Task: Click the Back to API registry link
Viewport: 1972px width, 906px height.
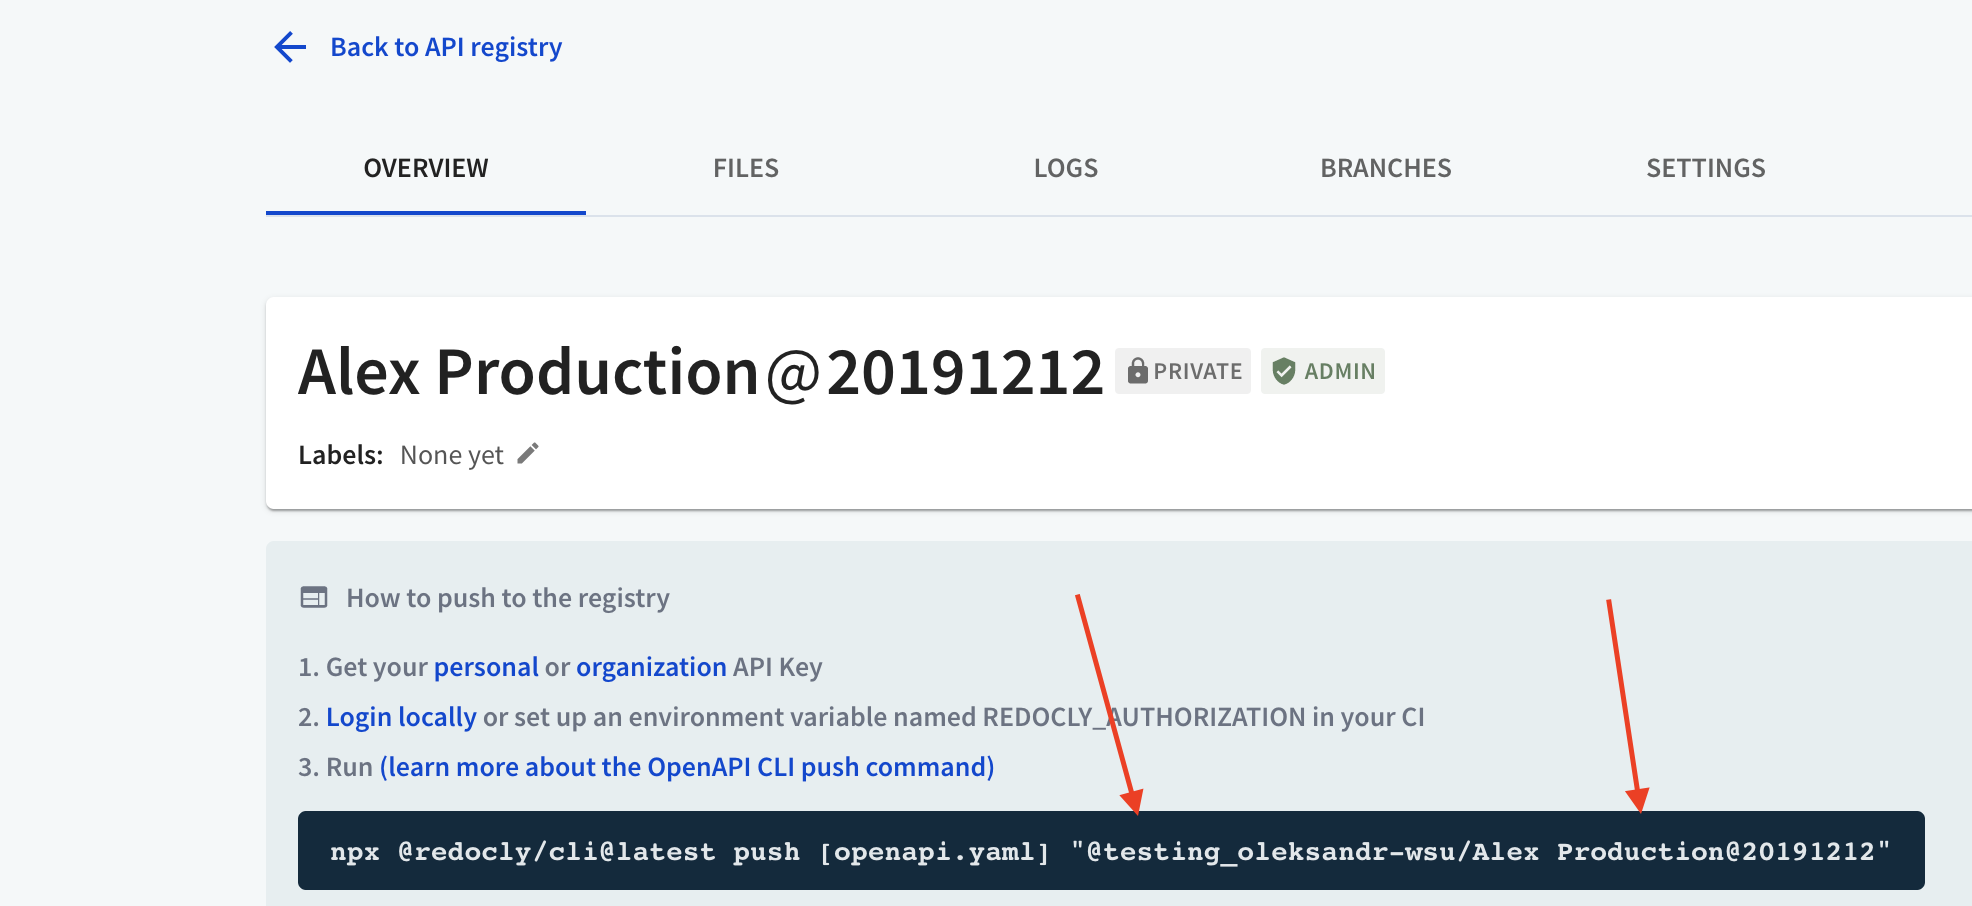Action: tap(446, 46)
